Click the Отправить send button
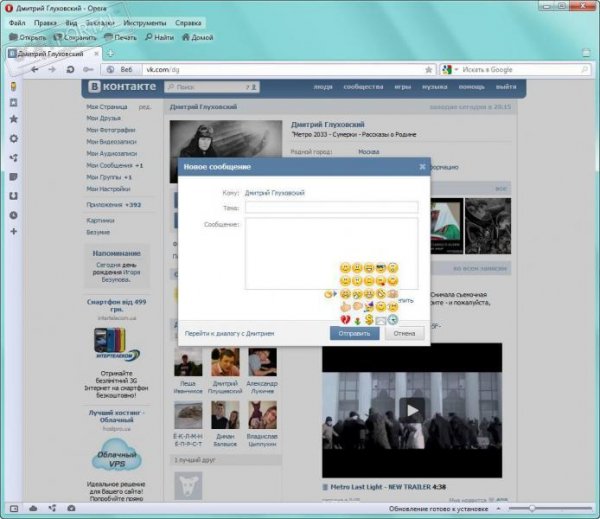The height and width of the screenshot is (519, 600). pos(354,333)
